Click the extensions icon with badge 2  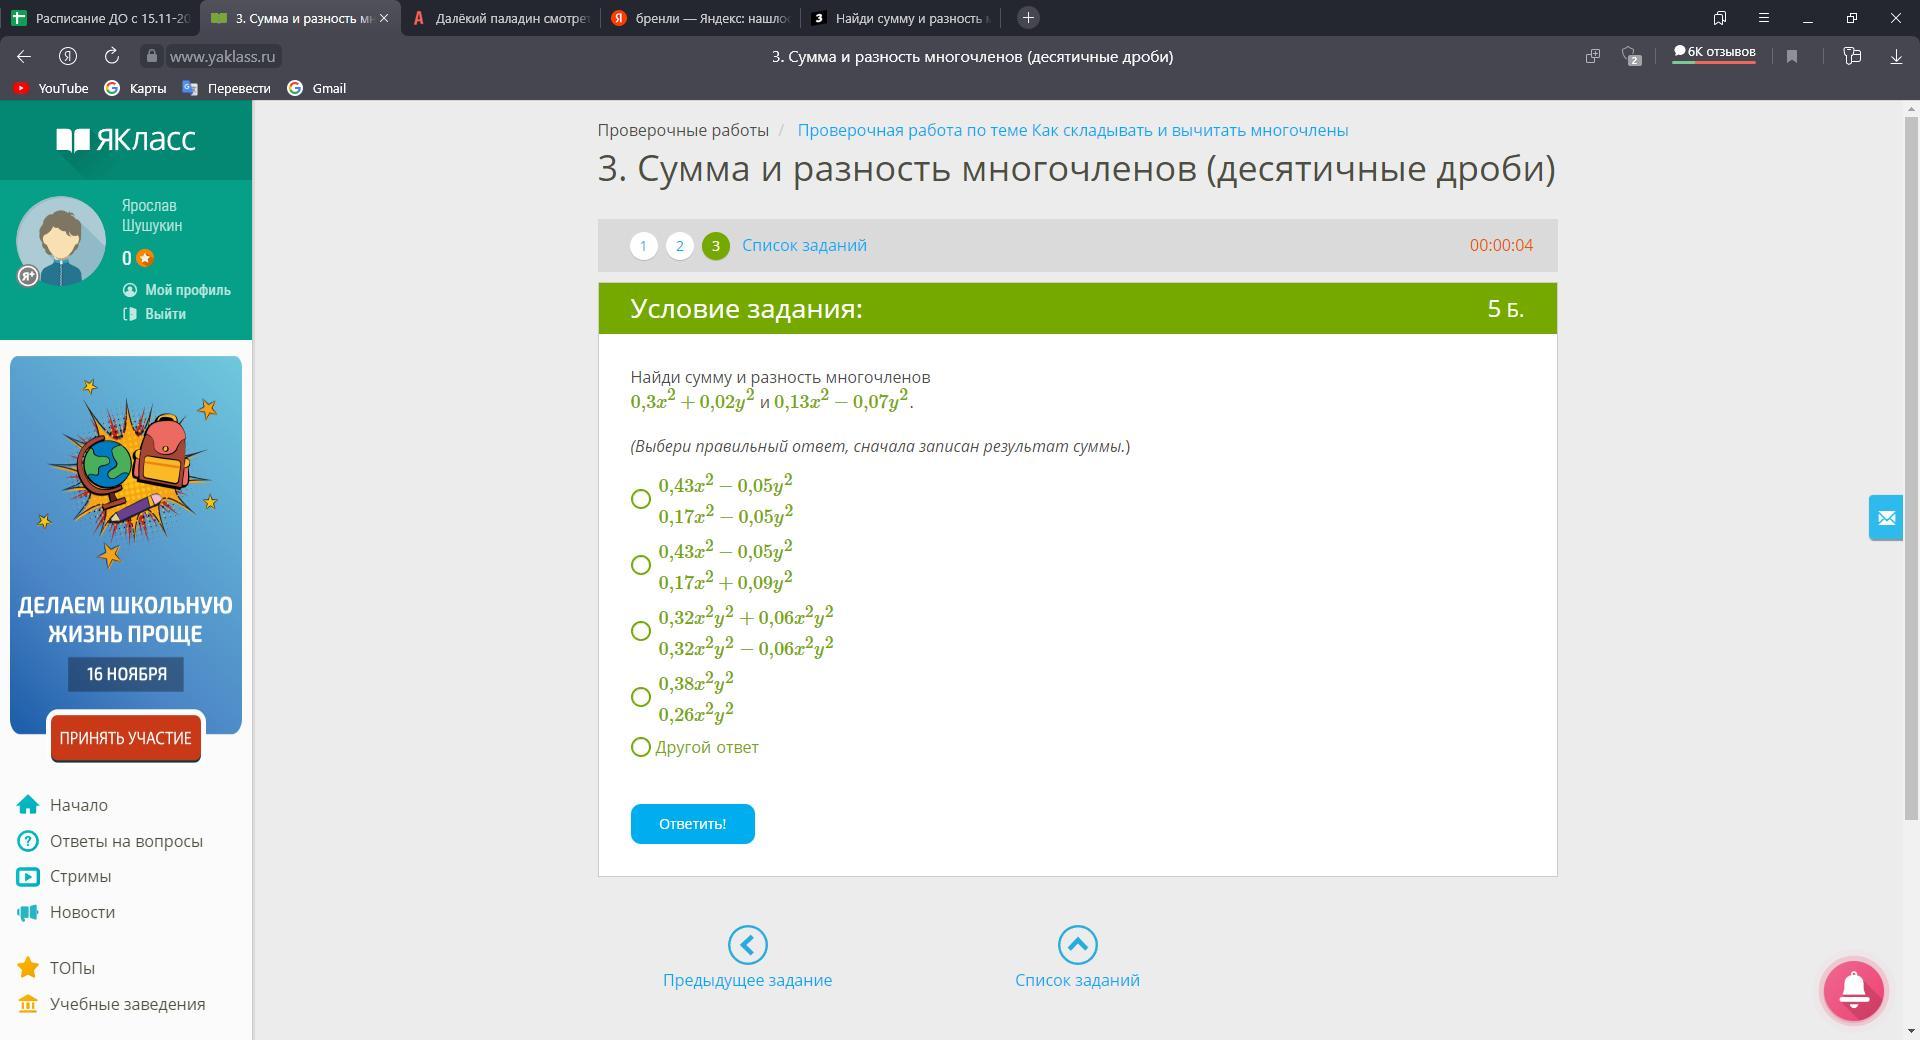(1631, 57)
